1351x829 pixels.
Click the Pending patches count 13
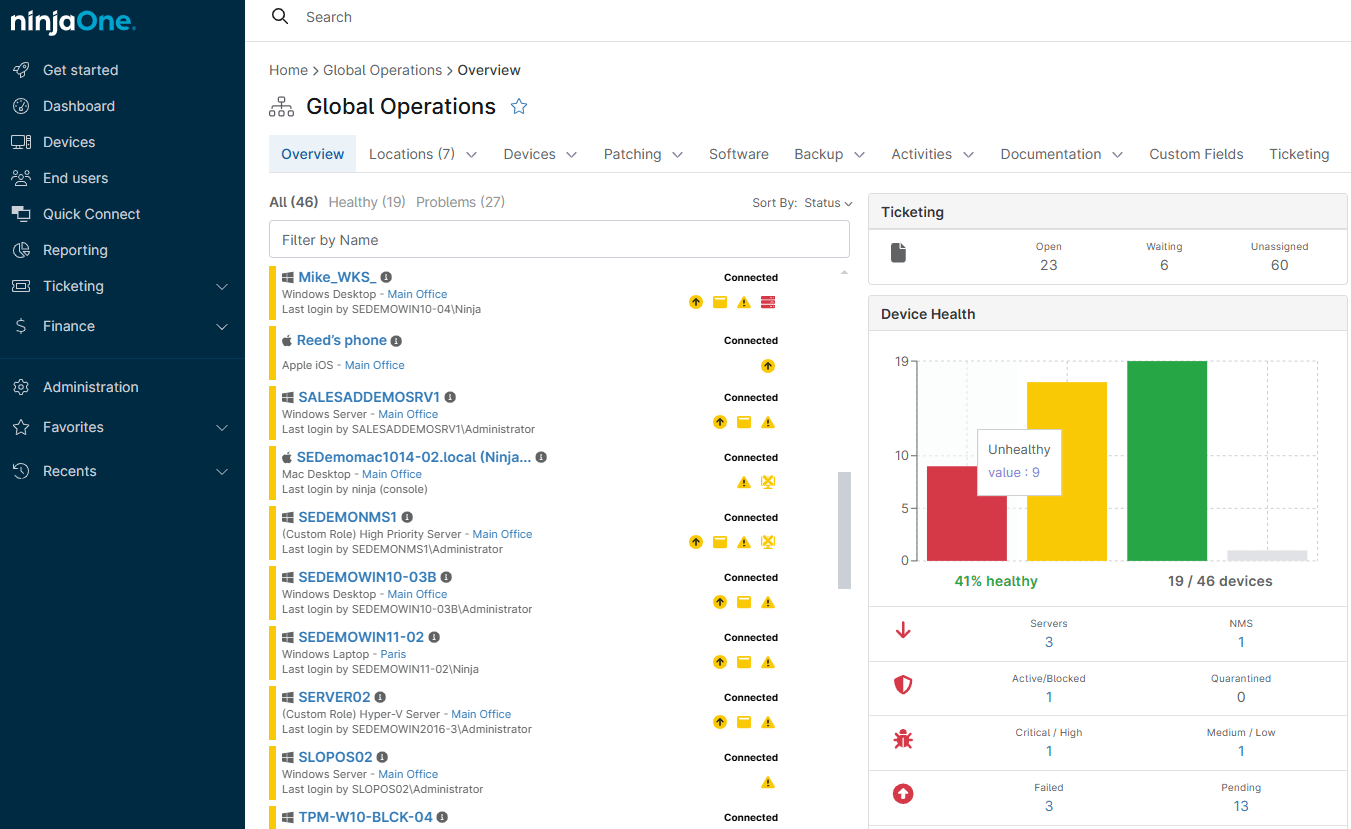click(x=1241, y=806)
